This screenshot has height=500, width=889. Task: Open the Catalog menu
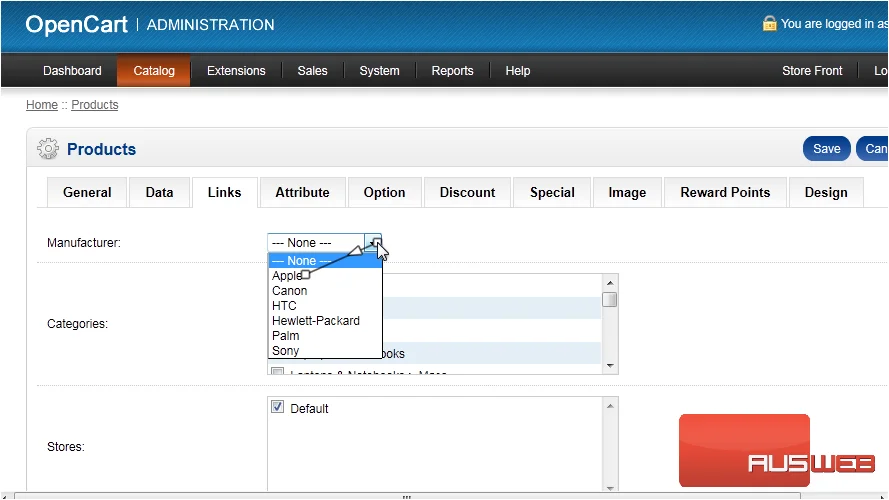[154, 71]
